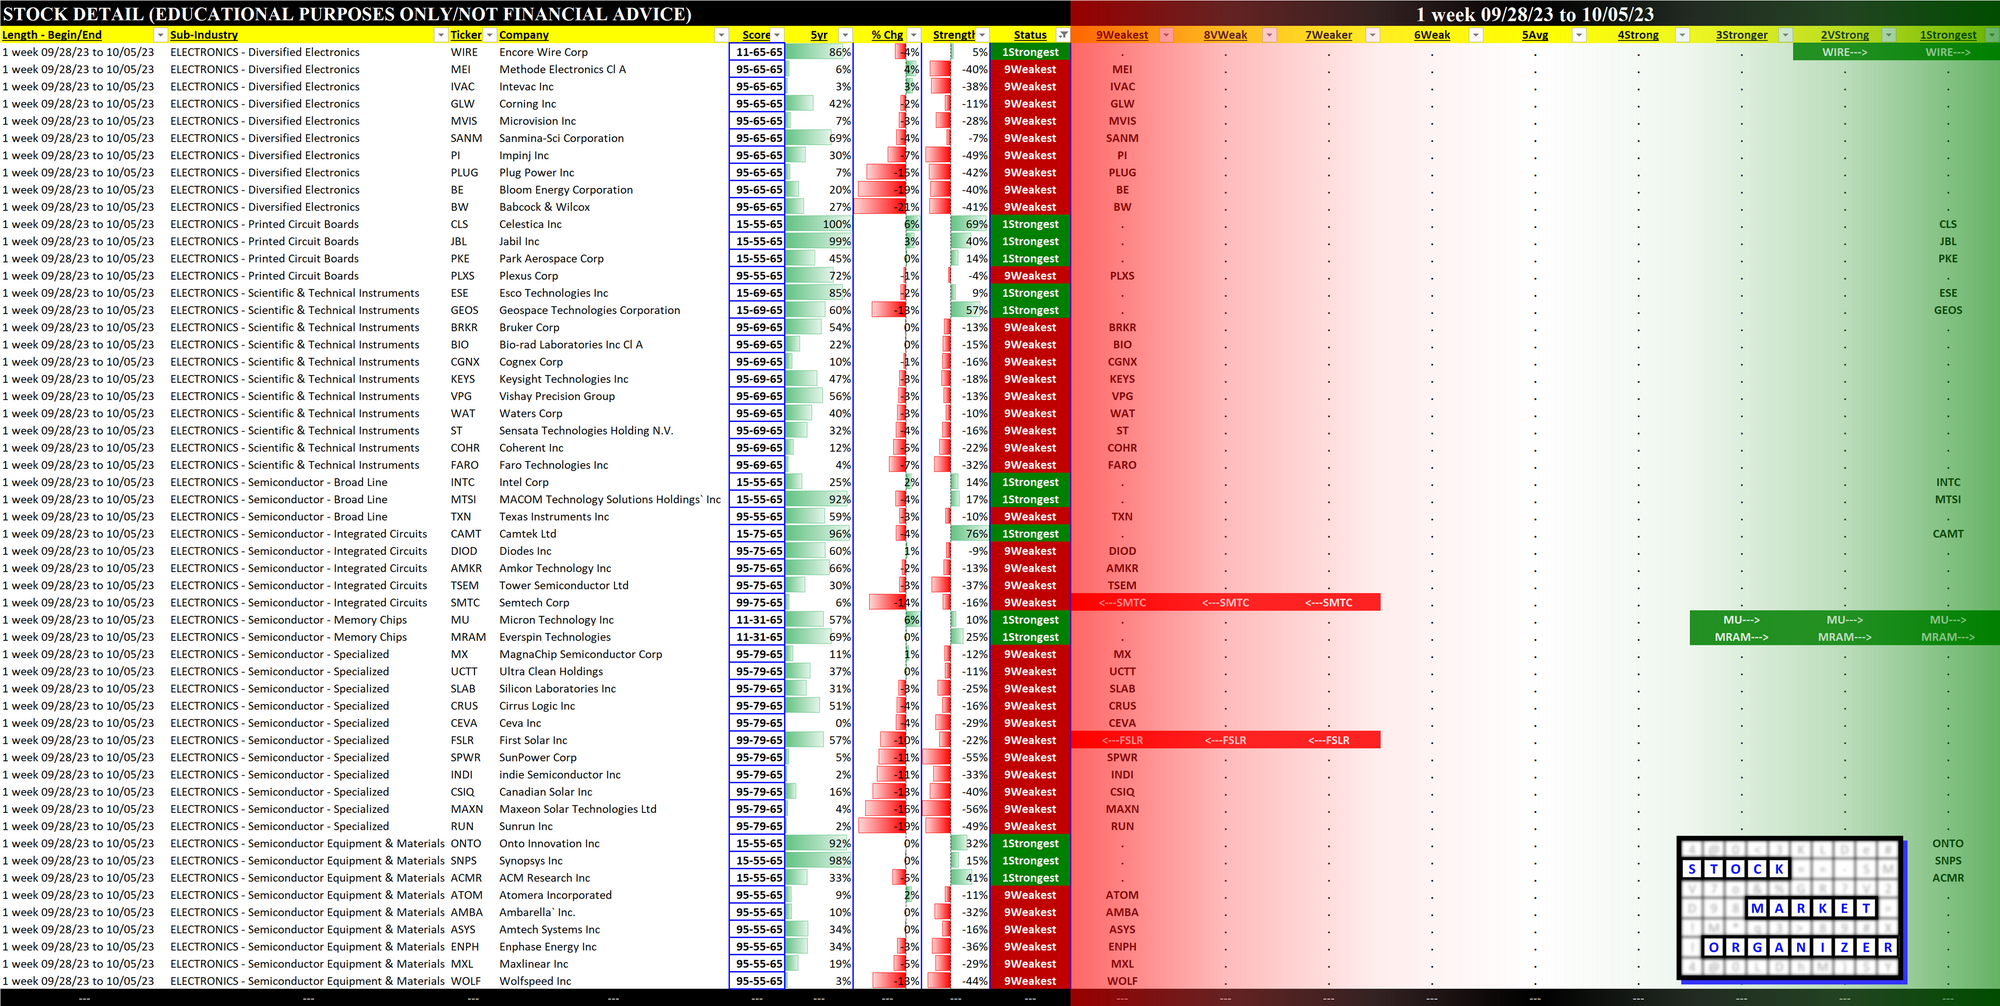Click 'Texas Instruments Inc' company cell
This screenshot has height=1006, width=2000.
tap(554, 517)
